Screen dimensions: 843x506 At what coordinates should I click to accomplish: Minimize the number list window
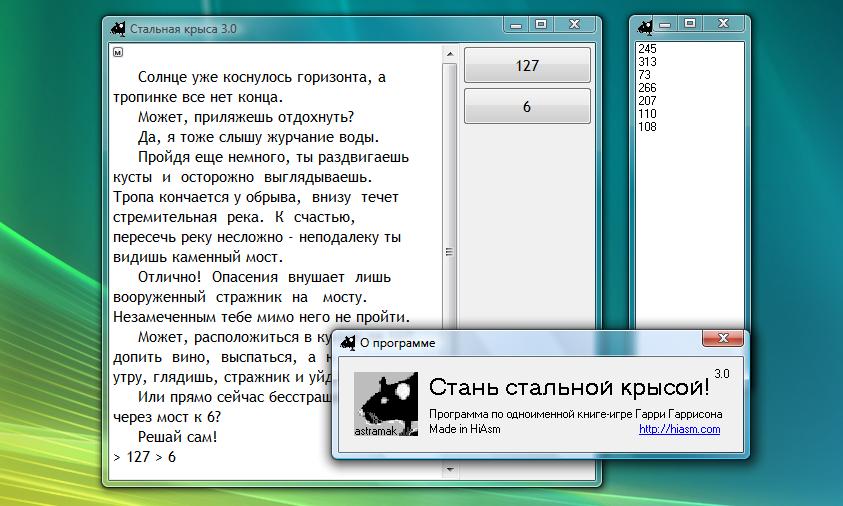coord(667,24)
